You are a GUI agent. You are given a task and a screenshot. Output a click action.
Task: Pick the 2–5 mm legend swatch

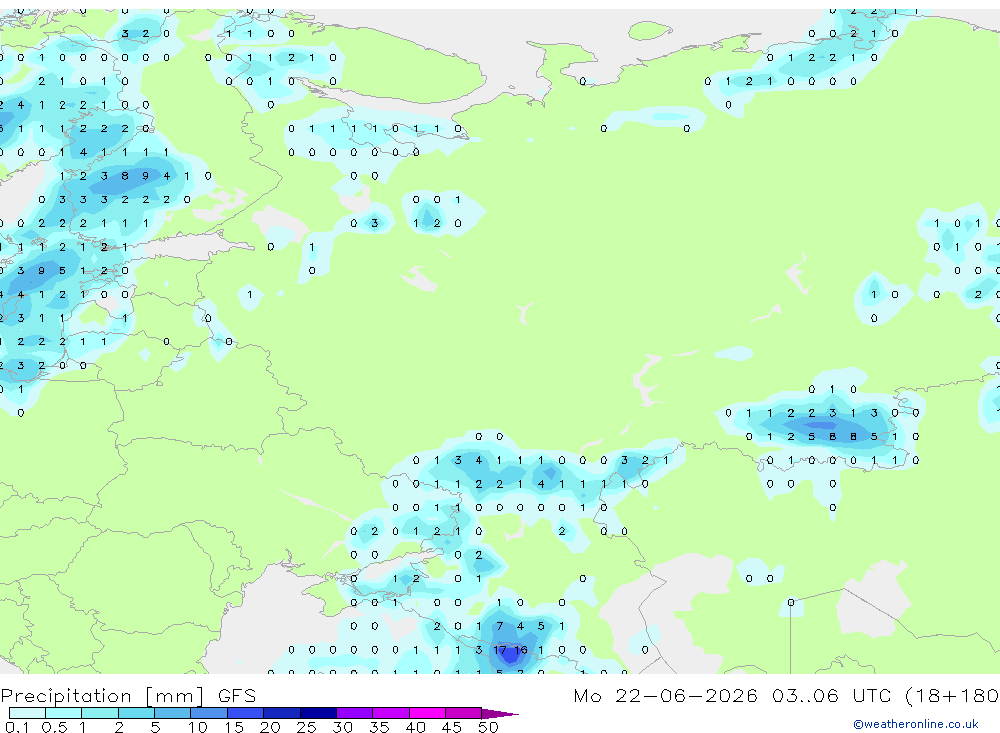click(136, 713)
